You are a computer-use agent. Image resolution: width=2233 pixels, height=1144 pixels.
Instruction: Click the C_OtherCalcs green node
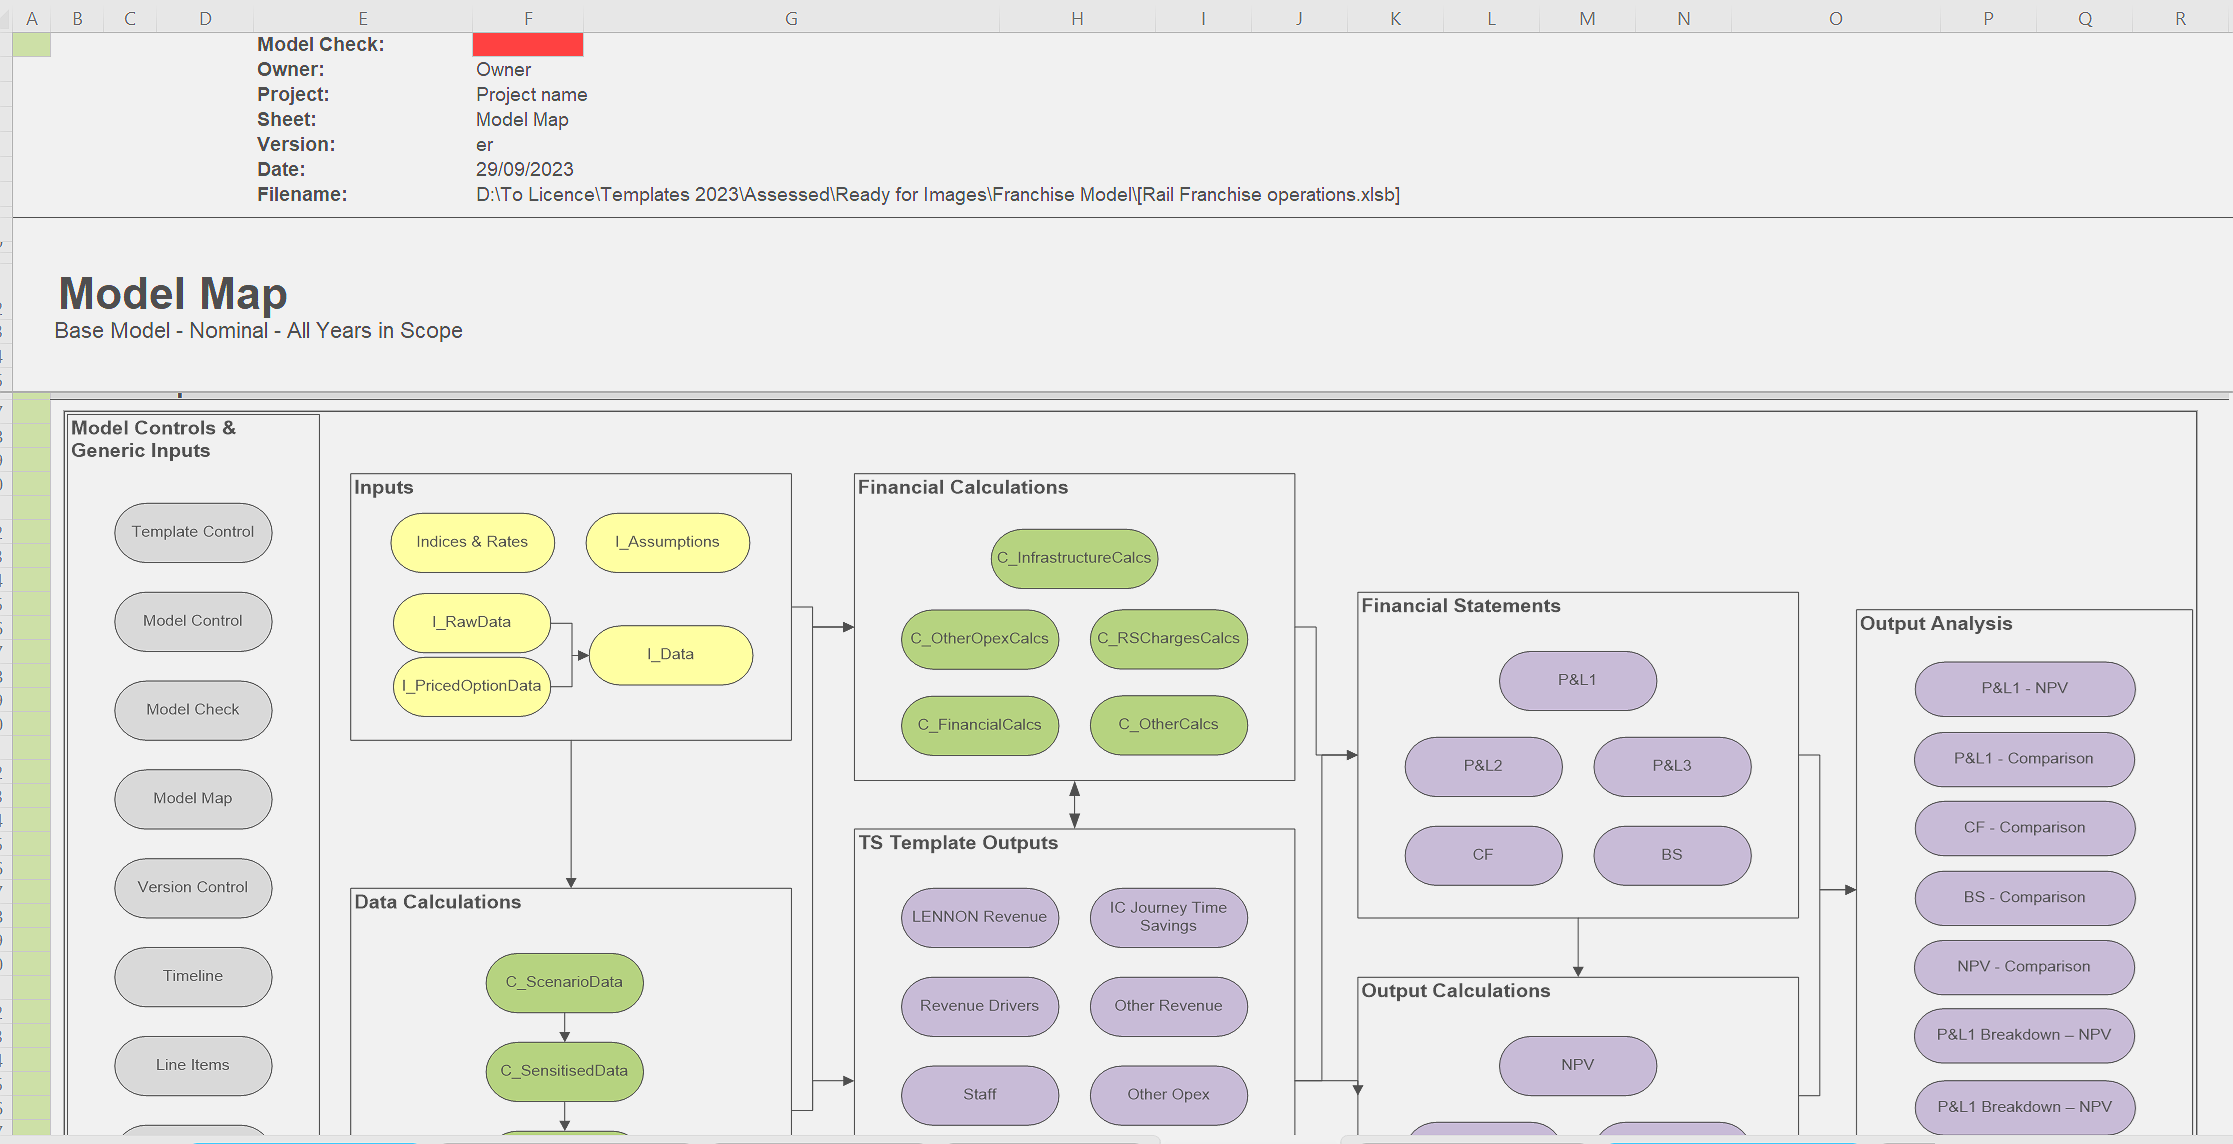[x=1168, y=725]
